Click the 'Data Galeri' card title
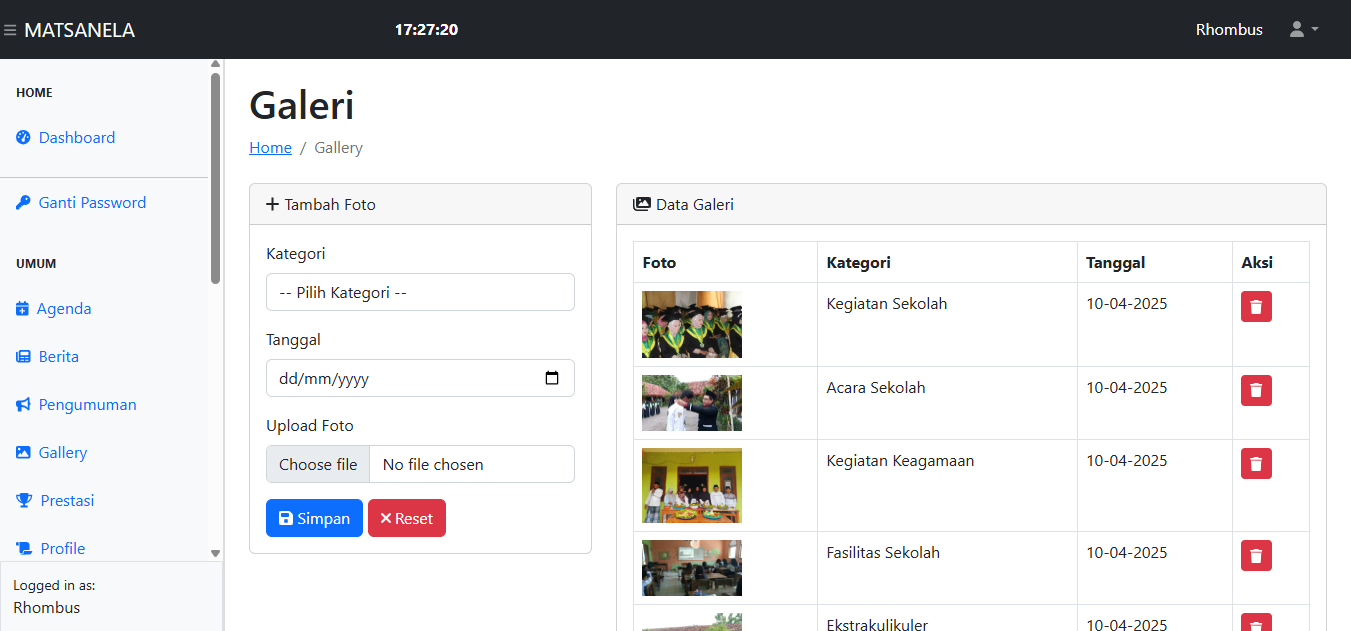The height and width of the screenshot is (631, 1351). click(x=695, y=205)
